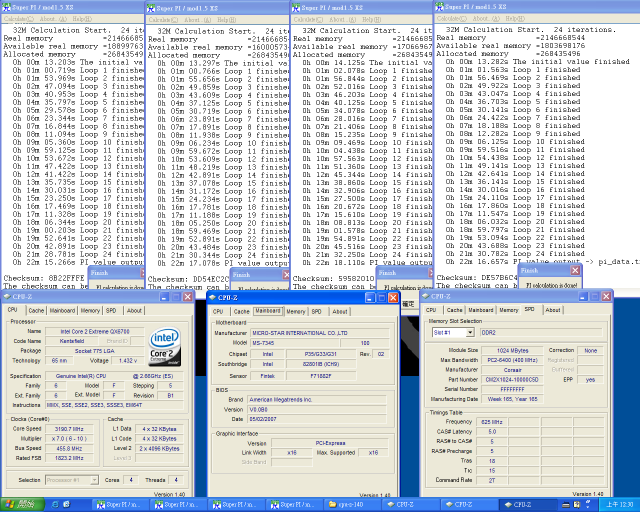Open Help menu in checksum DE57B6C4 Super PI window

pos(515,18)
